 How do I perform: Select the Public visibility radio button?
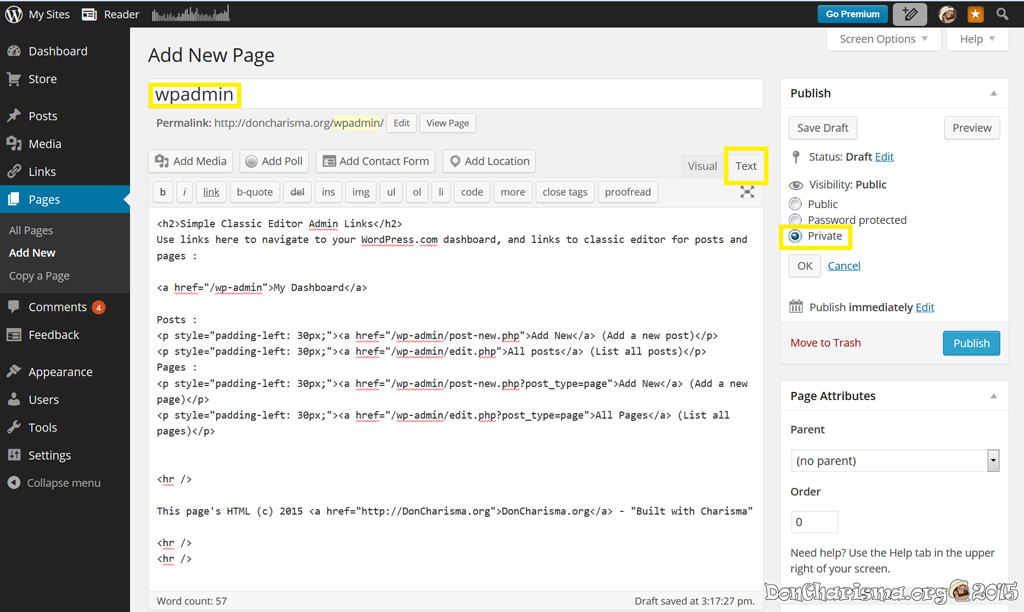click(x=796, y=204)
